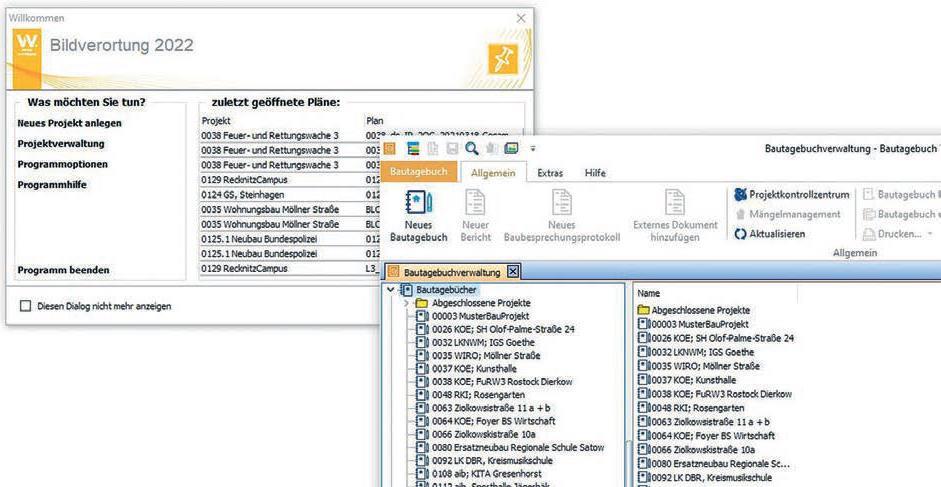Viewport: 941px width, 487px height.
Task: Click the first greyed Bautagebuch command above Drucken
Action: coord(901,195)
